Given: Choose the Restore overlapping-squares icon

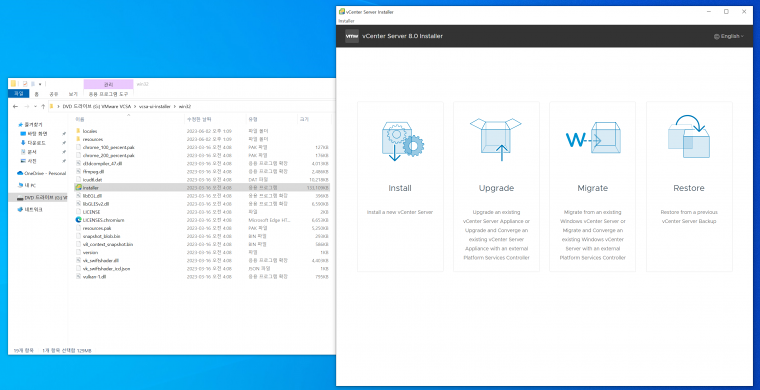Looking at the screenshot, I should coord(689,136).
